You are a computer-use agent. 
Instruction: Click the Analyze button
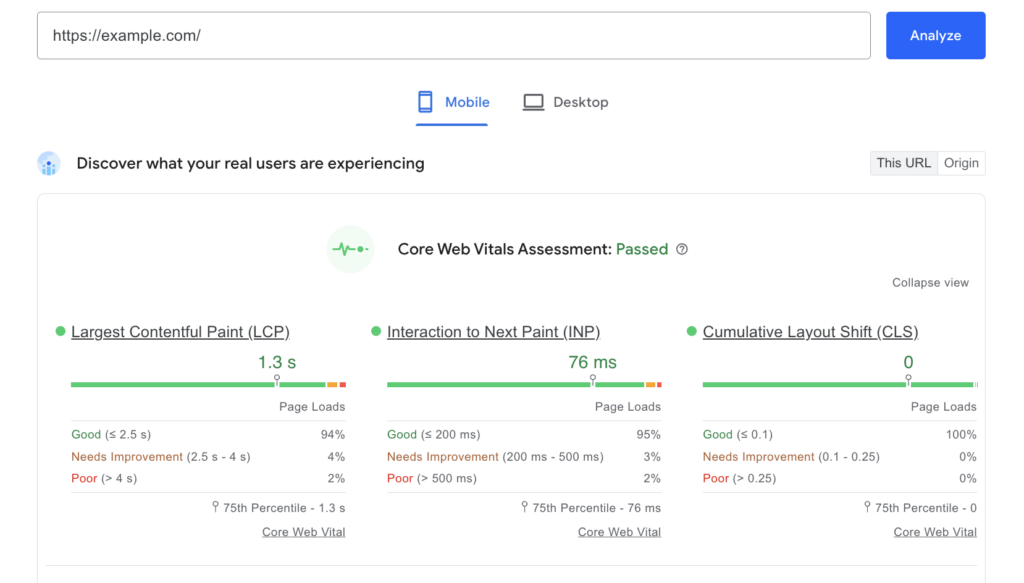[x=935, y=35]
